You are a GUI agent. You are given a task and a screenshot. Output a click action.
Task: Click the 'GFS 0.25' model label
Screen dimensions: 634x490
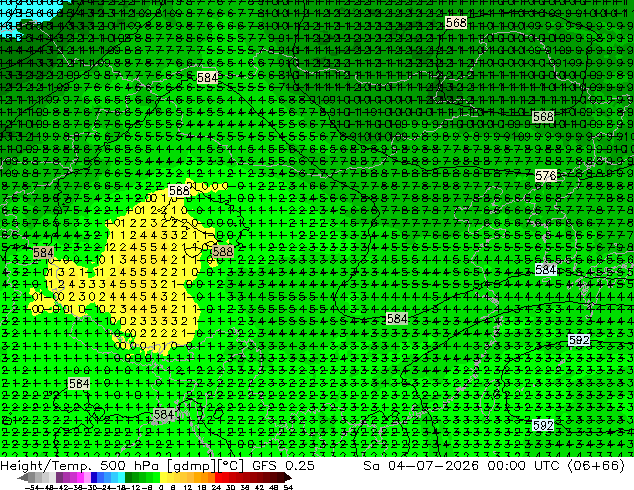tap(283, 466)
